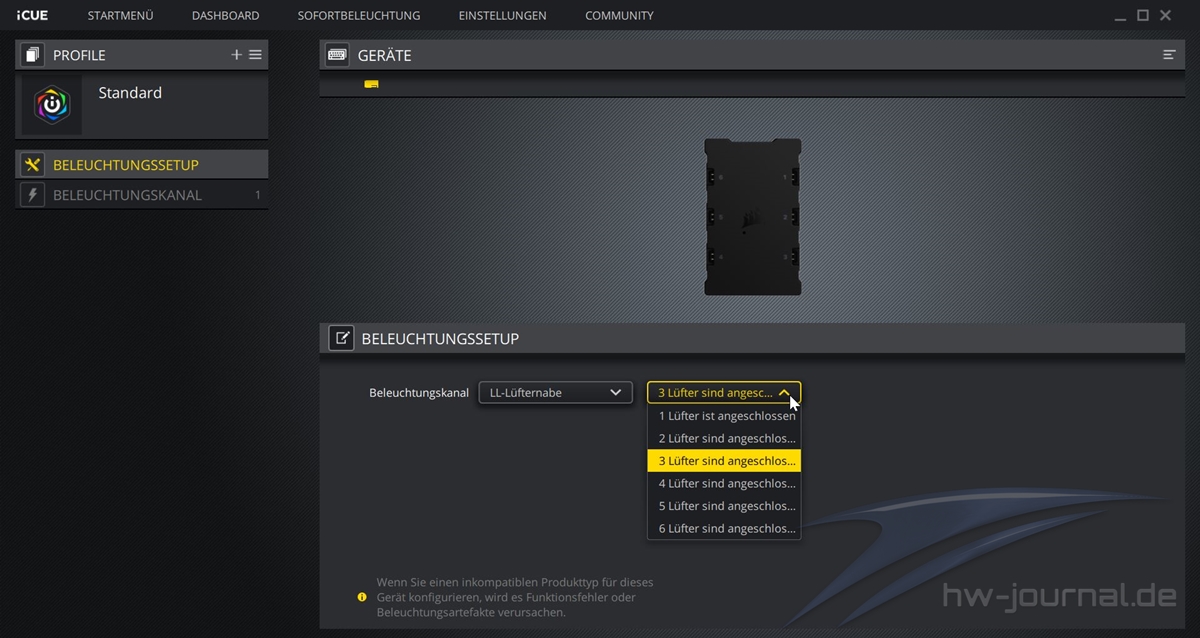1200x638 pixels.
Task: Choose 4 Lüfter sind angeschlossen
Action: pyautogui.click(x=724, y=483)
